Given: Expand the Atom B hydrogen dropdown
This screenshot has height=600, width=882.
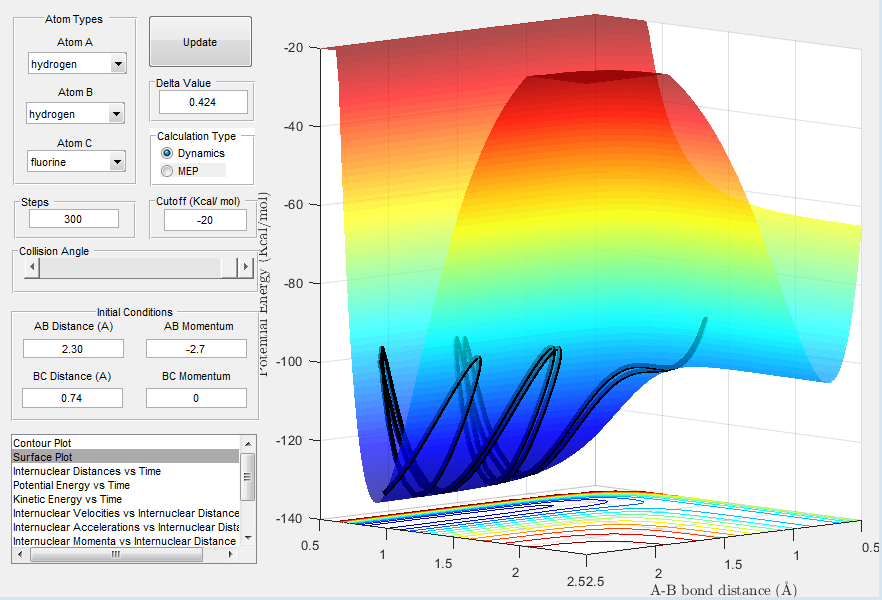Looking at the screenshot, I should click(x=75, y=114).
